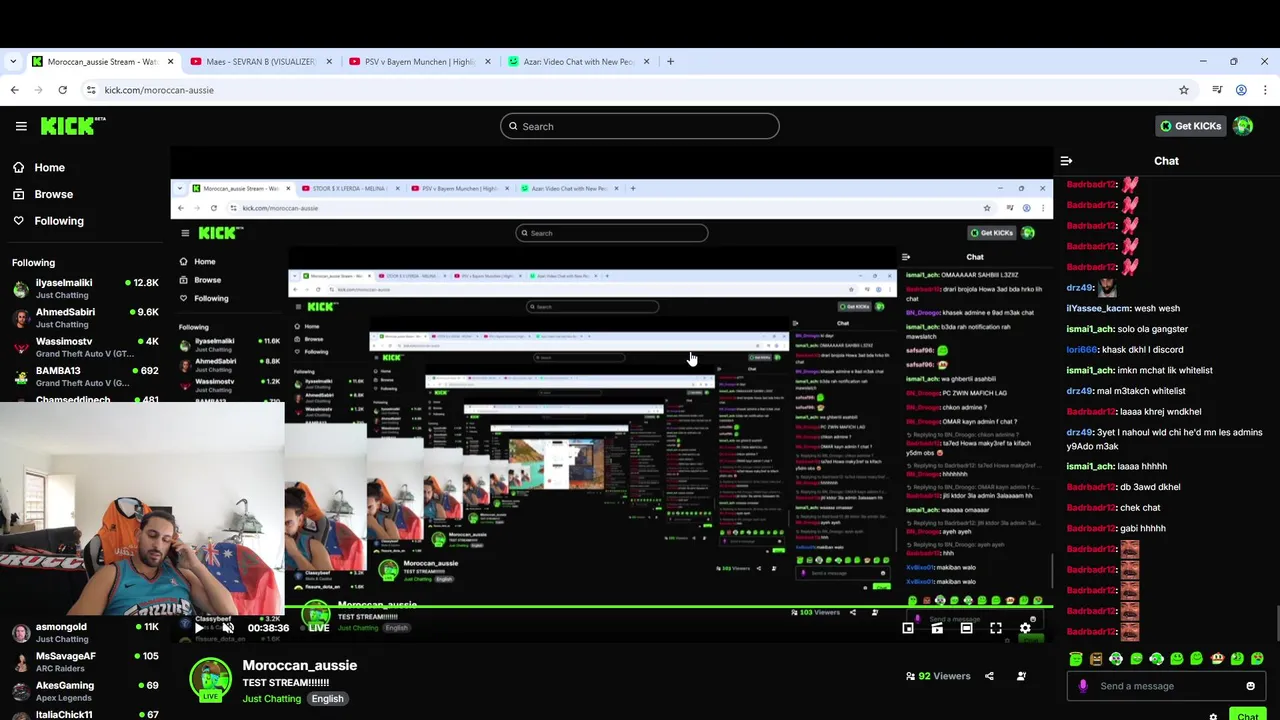Open the Chrome profile button
This screenshot has width=1280, height=720.
point(1241,90)
